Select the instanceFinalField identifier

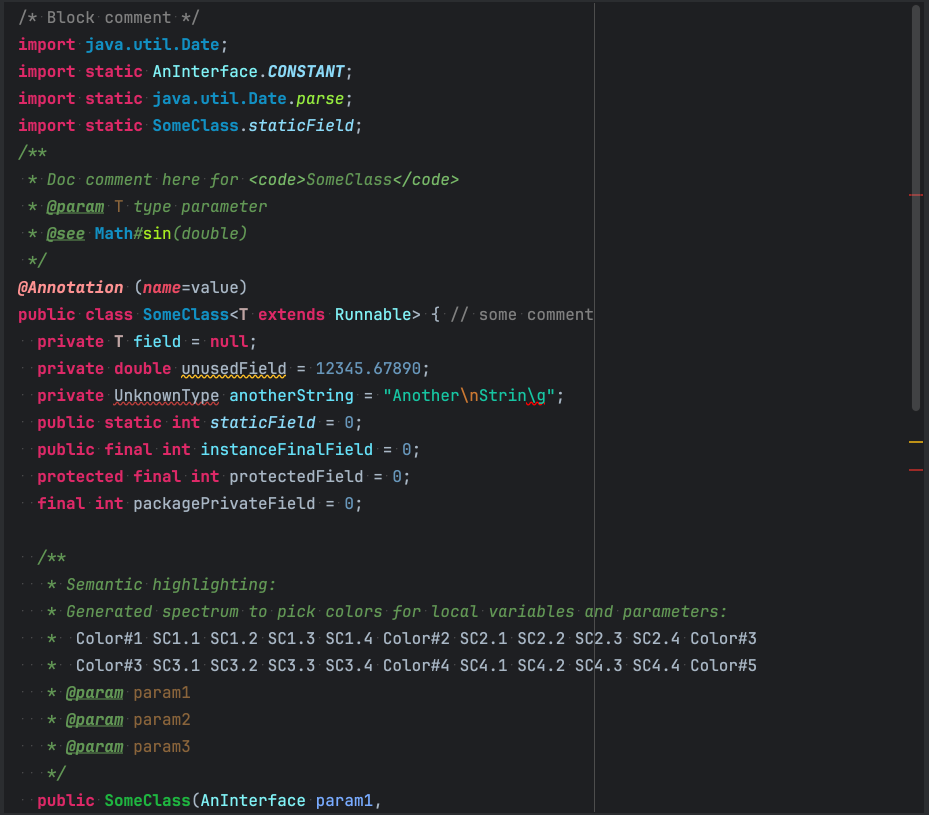[286, 450]
